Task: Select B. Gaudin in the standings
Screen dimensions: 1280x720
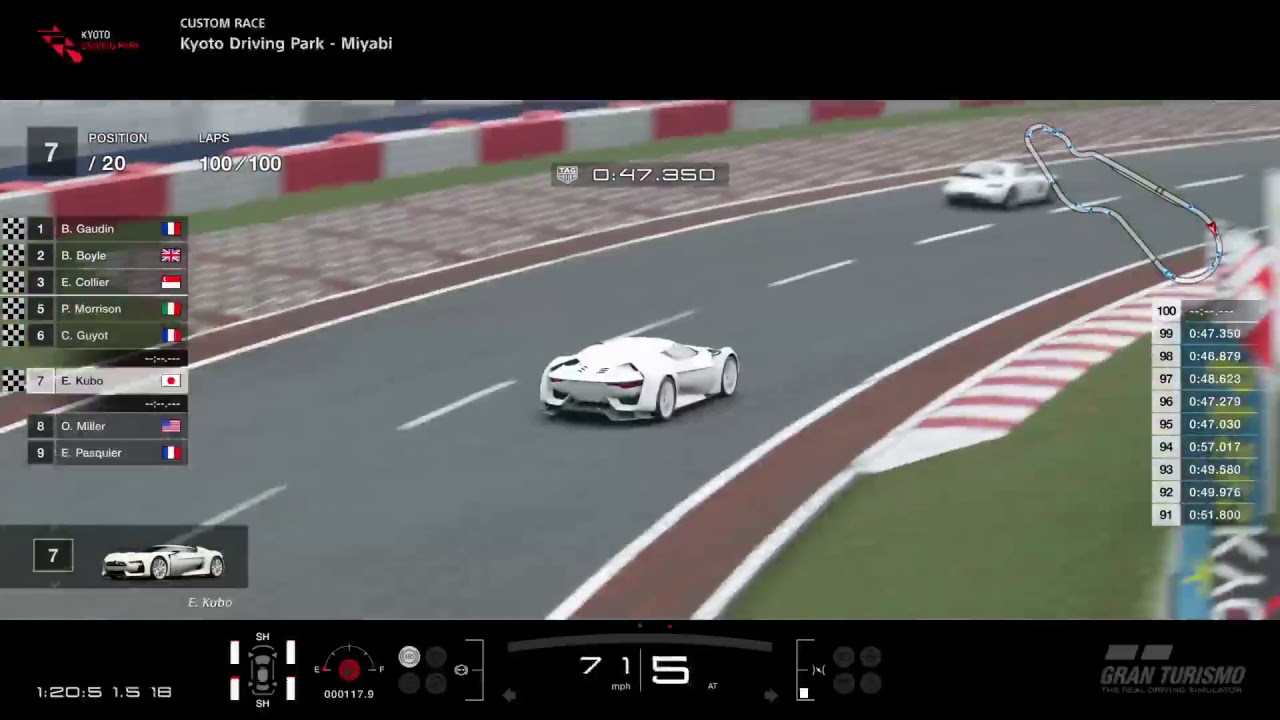Action: click(x=108, y=229)
